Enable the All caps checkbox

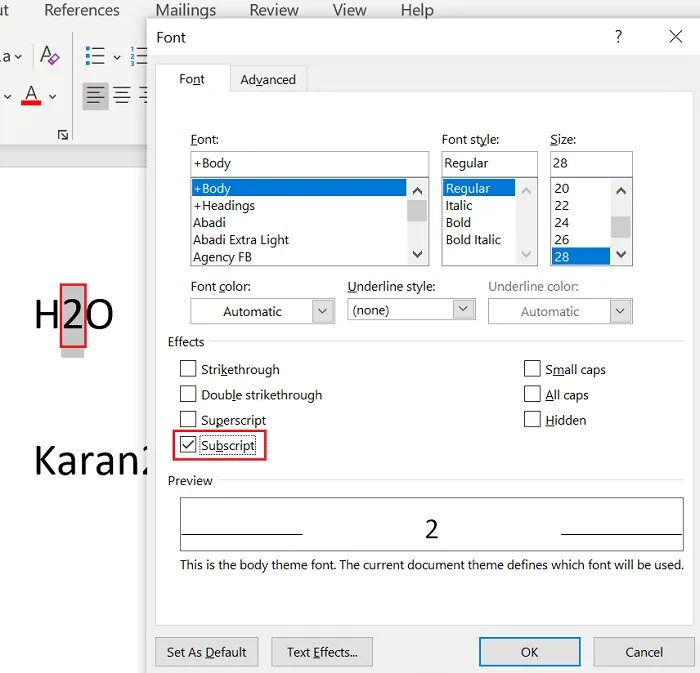pyautogui.click(x=532, y=394)
